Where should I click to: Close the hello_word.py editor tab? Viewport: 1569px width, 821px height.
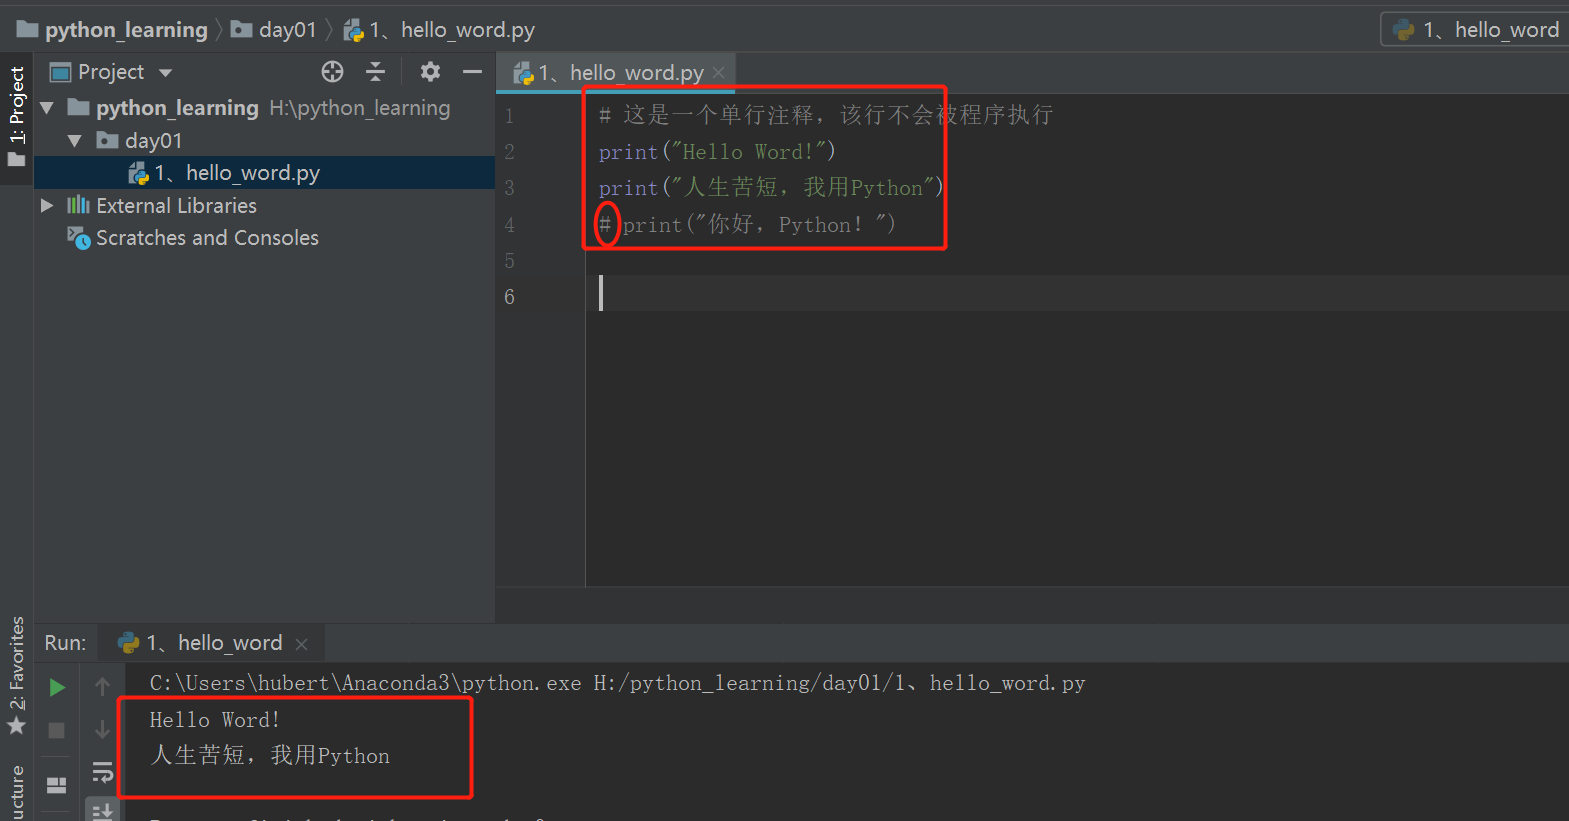coord(718,73)
